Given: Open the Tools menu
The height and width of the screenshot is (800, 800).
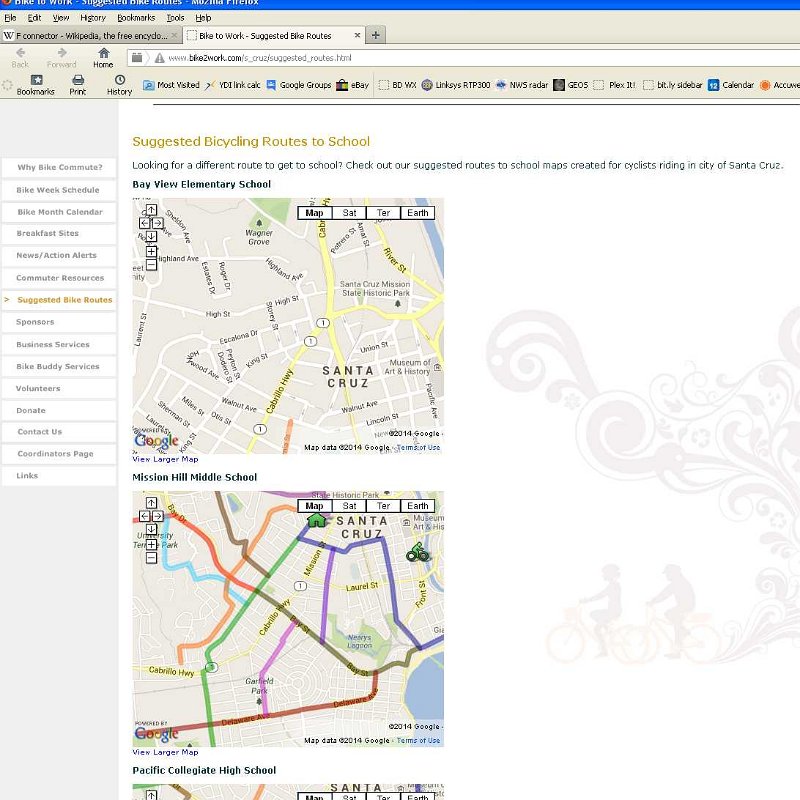Looking at the screenshot, I should (175, 18).
